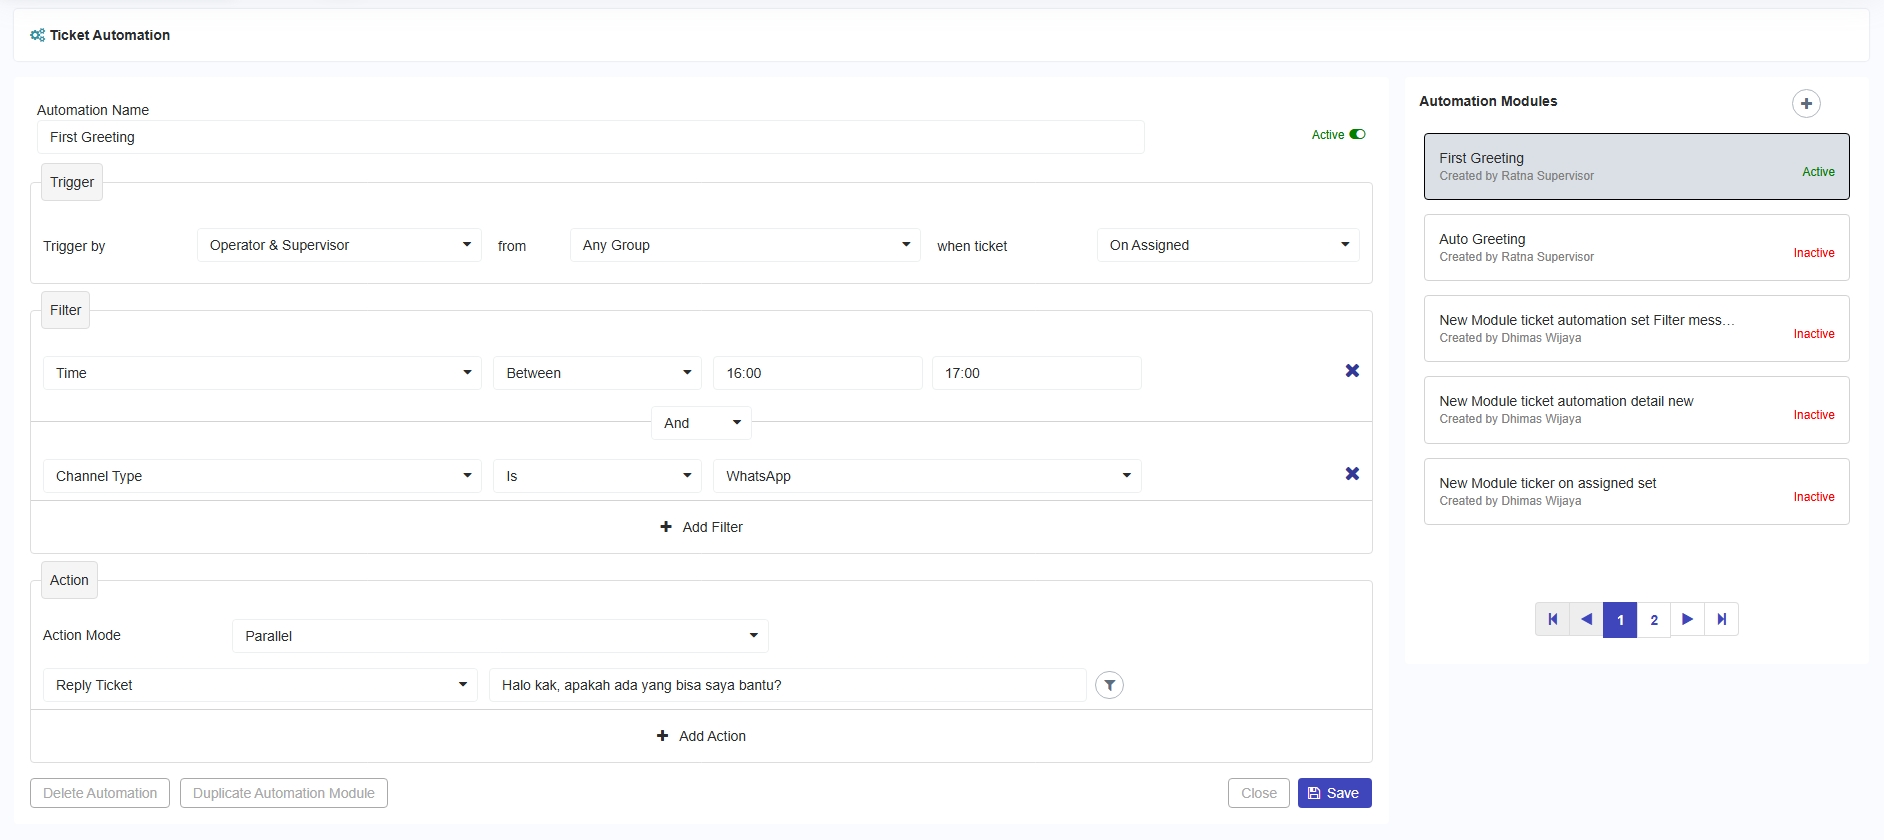Image resolution: width=1884 pixels, height=840 pixels.
Task: Click Add Filter
Action: coord(701,527)
